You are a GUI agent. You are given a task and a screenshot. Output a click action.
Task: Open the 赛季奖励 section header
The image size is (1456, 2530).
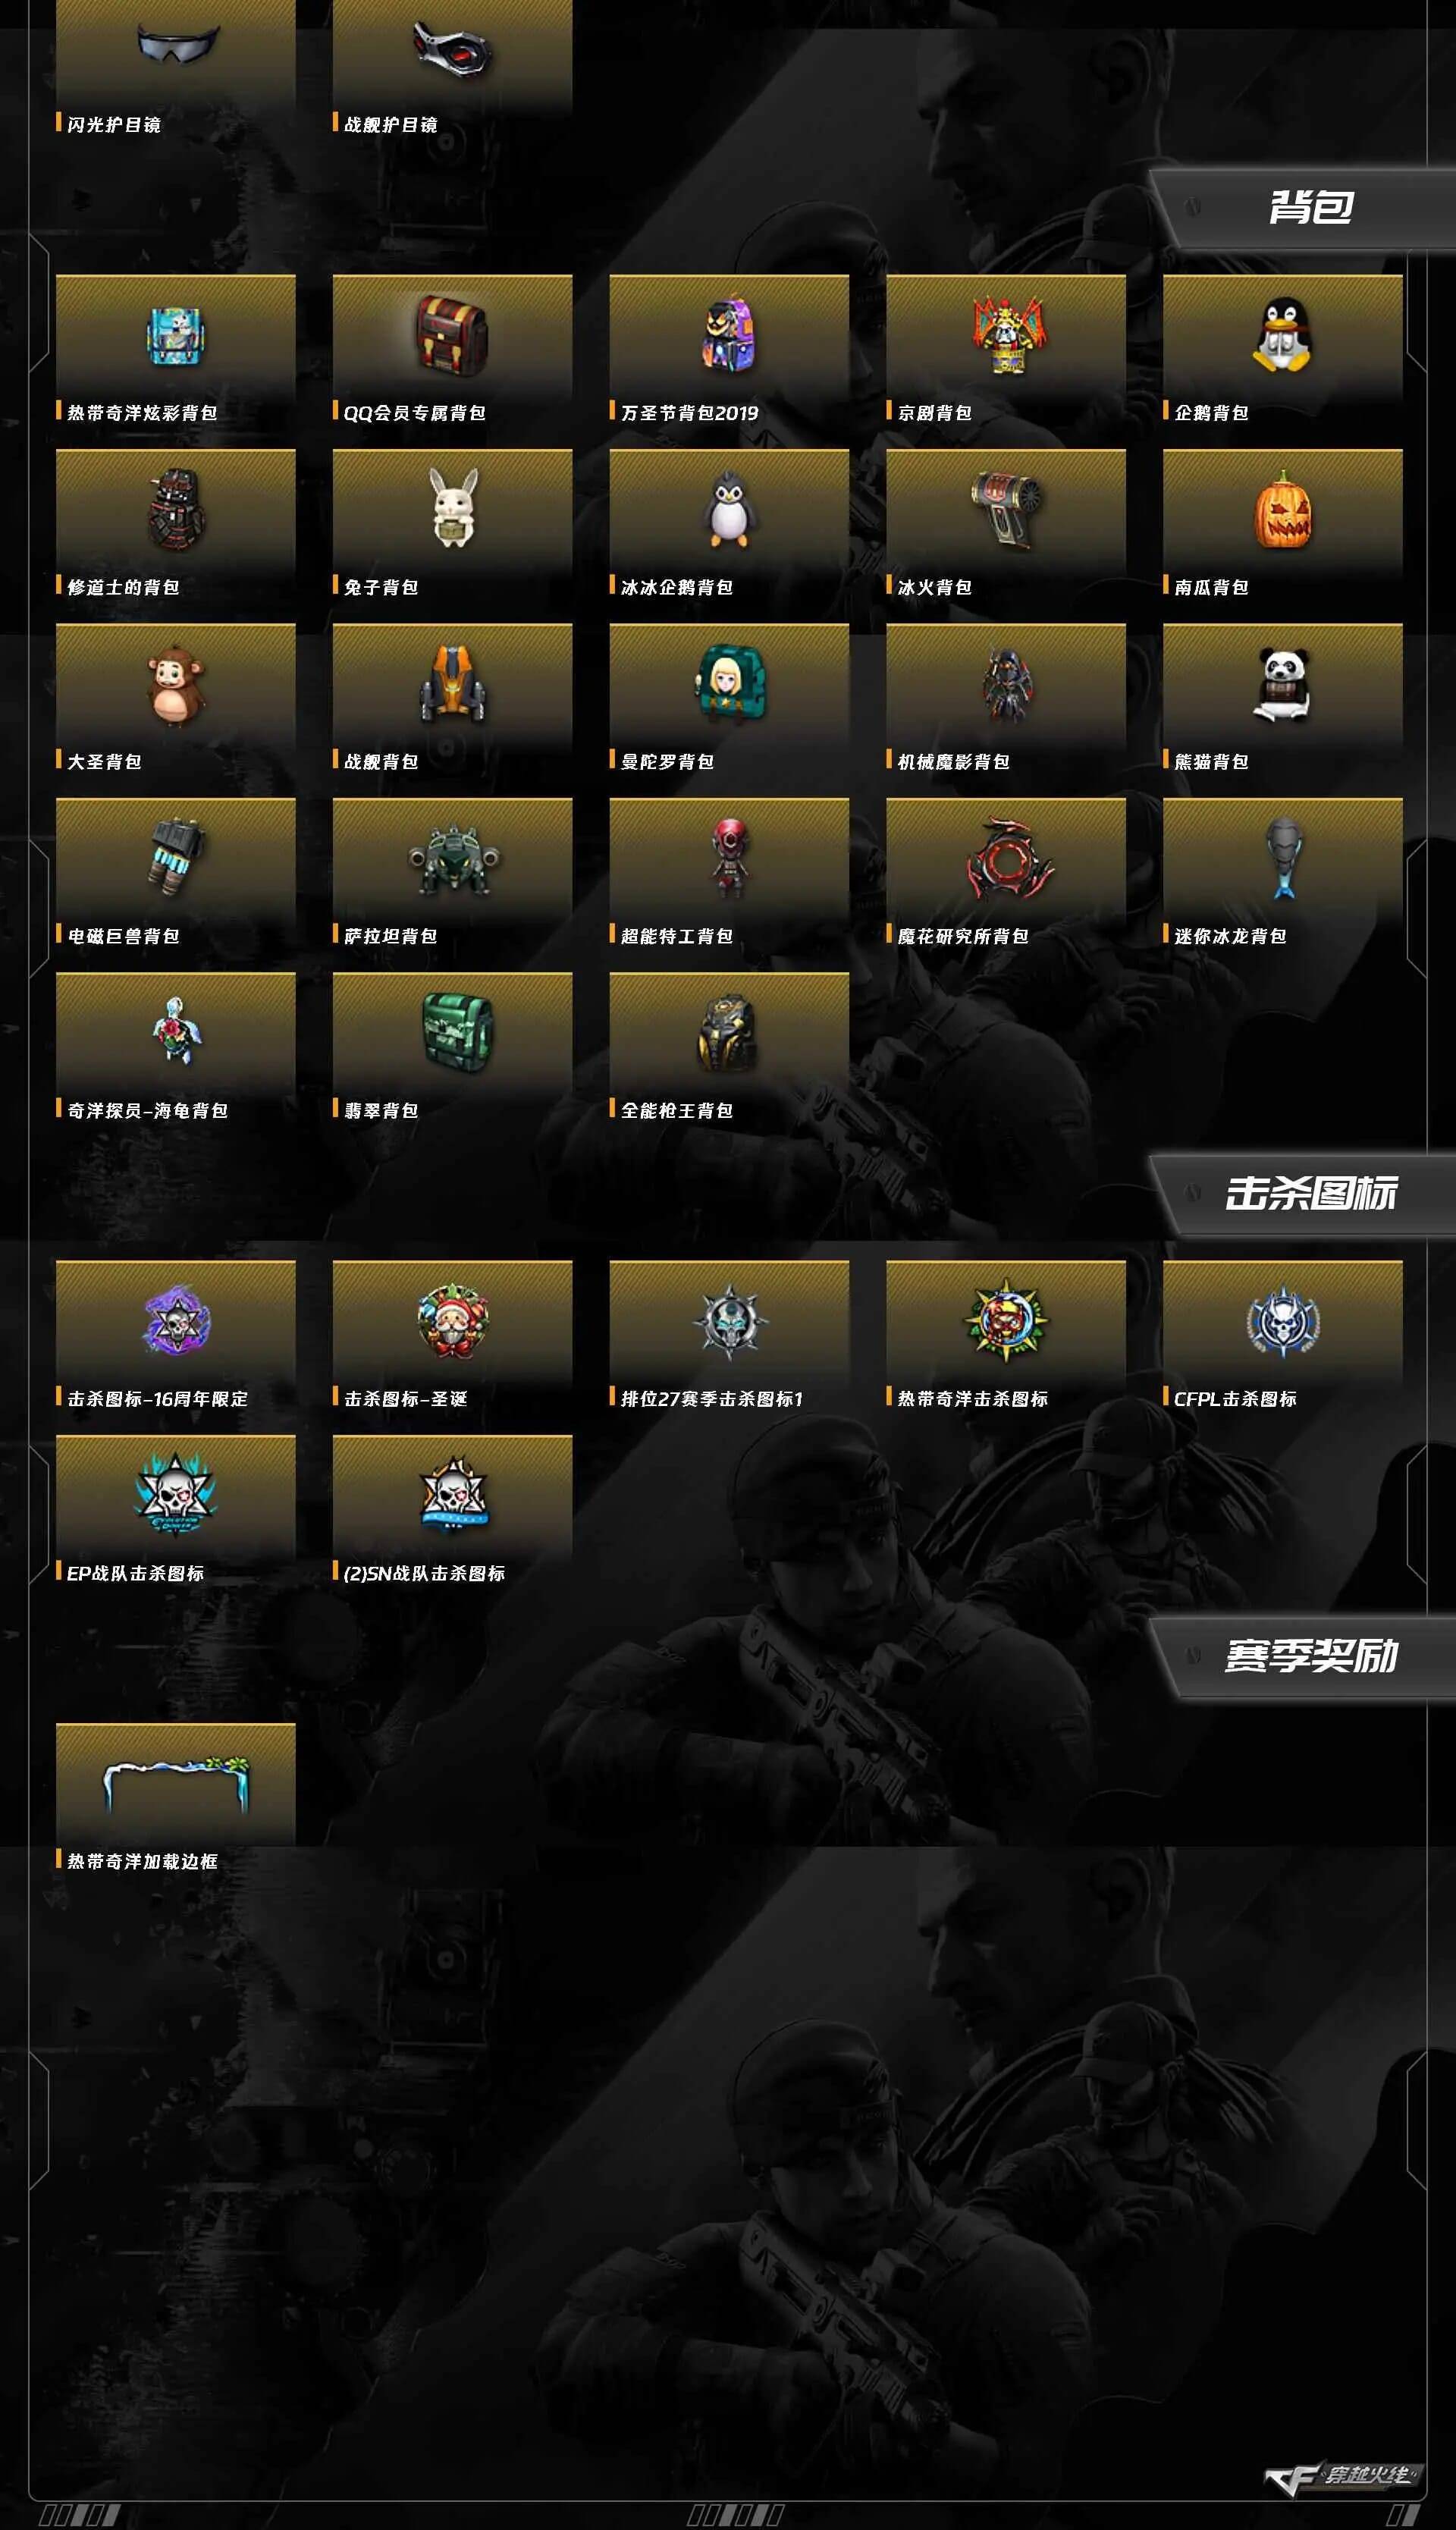click(1311, 1657)
